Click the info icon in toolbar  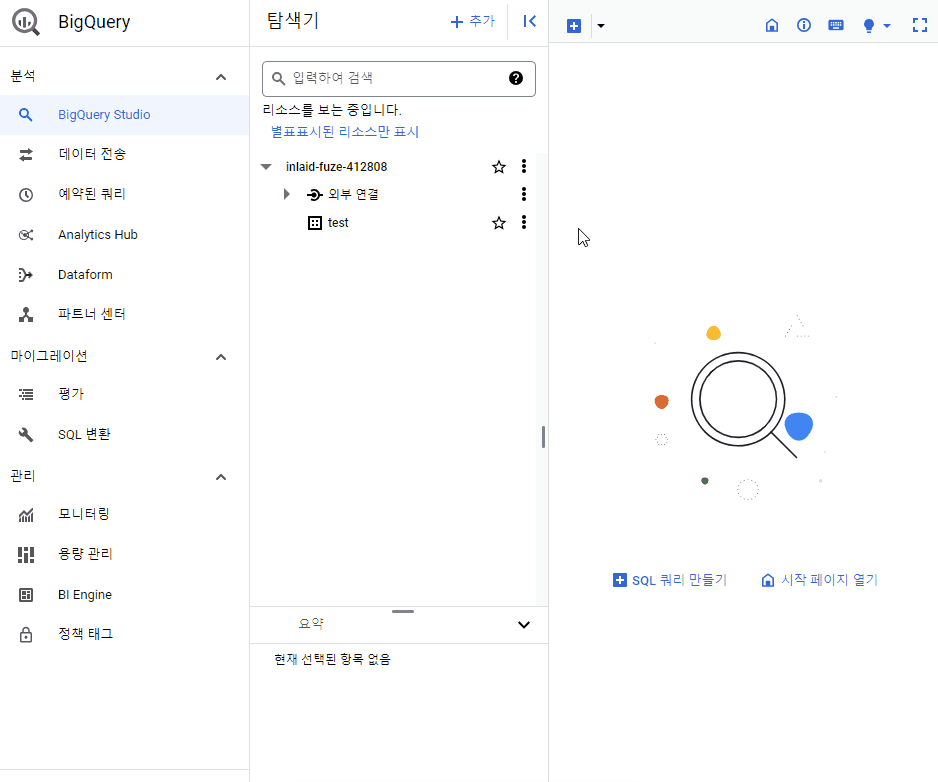(x=804, y=25)
